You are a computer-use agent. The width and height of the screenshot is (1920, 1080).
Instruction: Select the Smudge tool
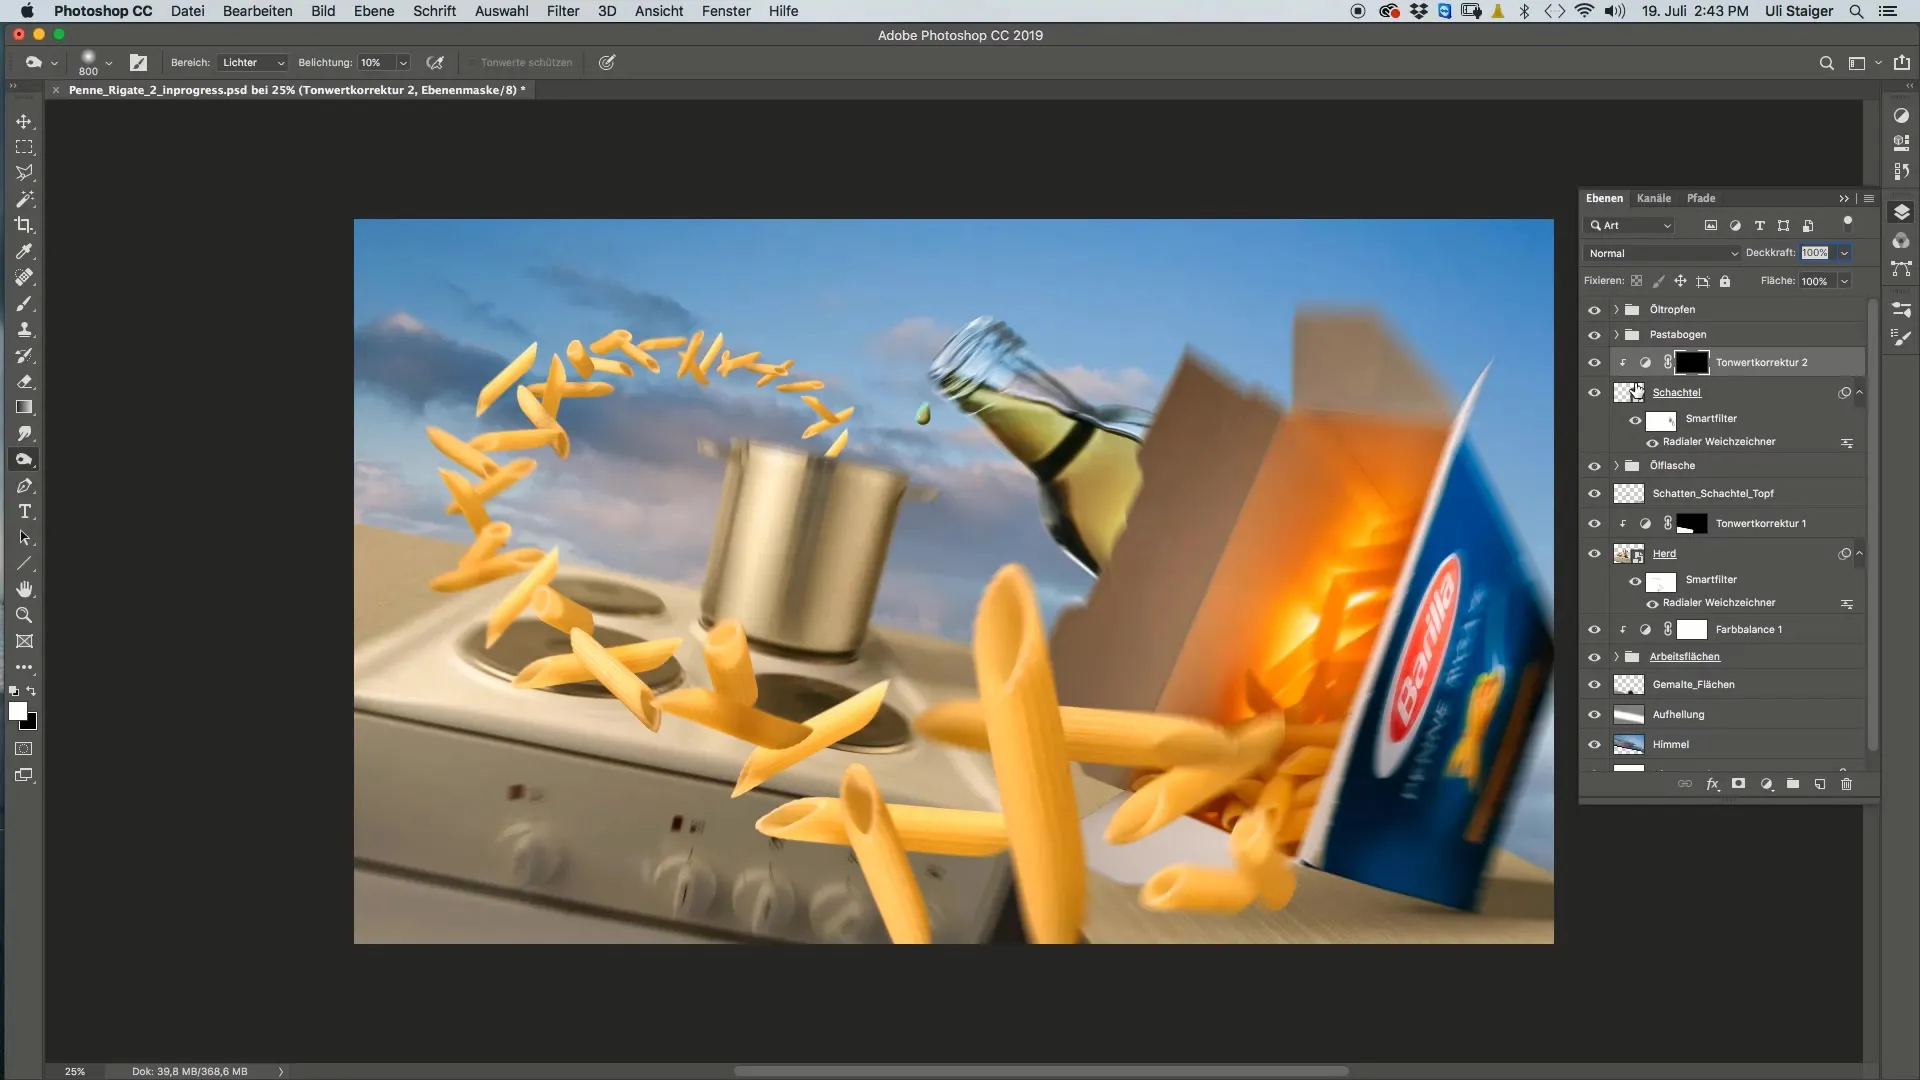(24, 433)
